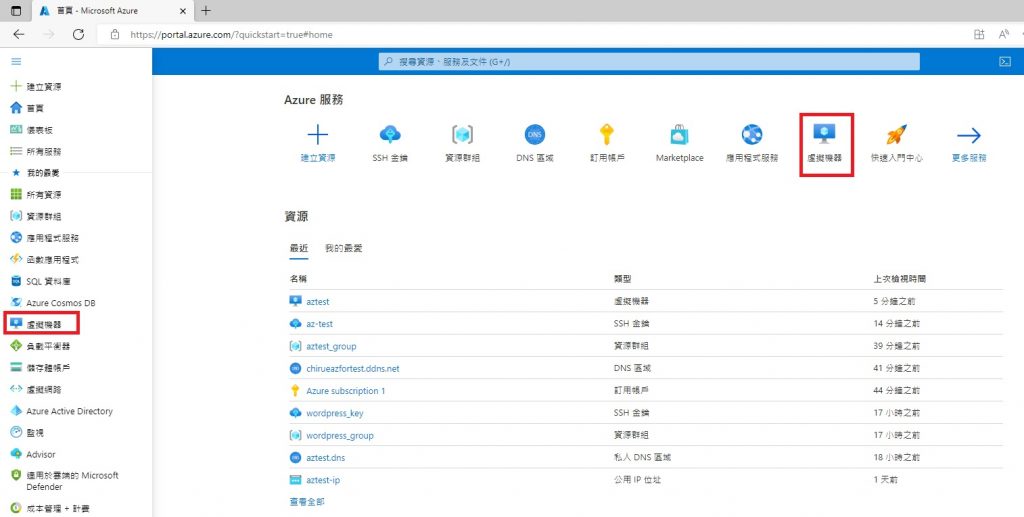Open 監視 in sidebar
The height and width of the screenshot is (517, 1024).
[35, 433]
